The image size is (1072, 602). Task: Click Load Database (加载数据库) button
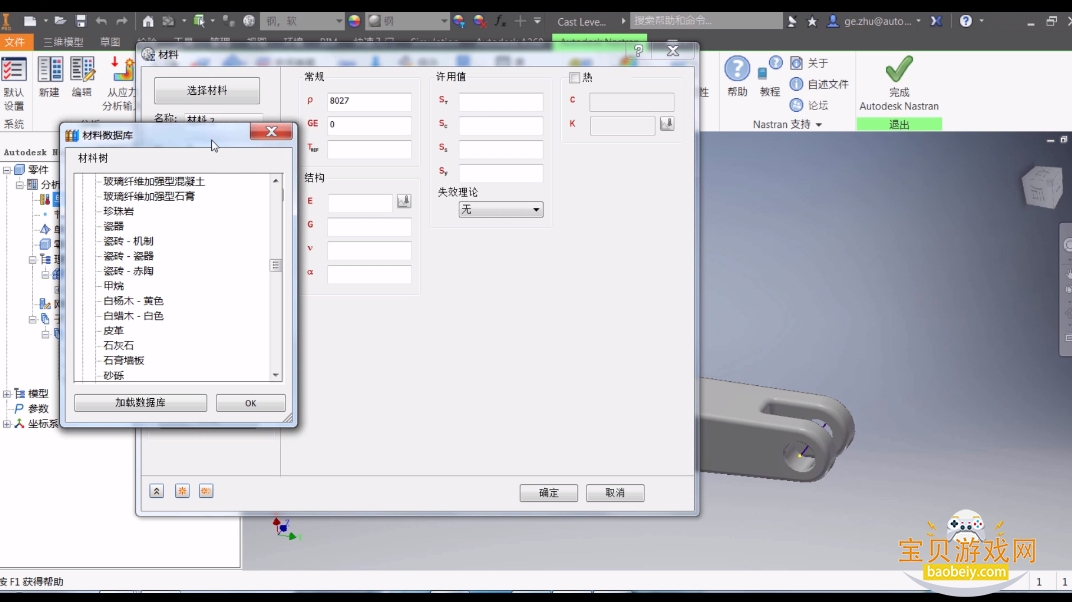click(x=140, y=402)
